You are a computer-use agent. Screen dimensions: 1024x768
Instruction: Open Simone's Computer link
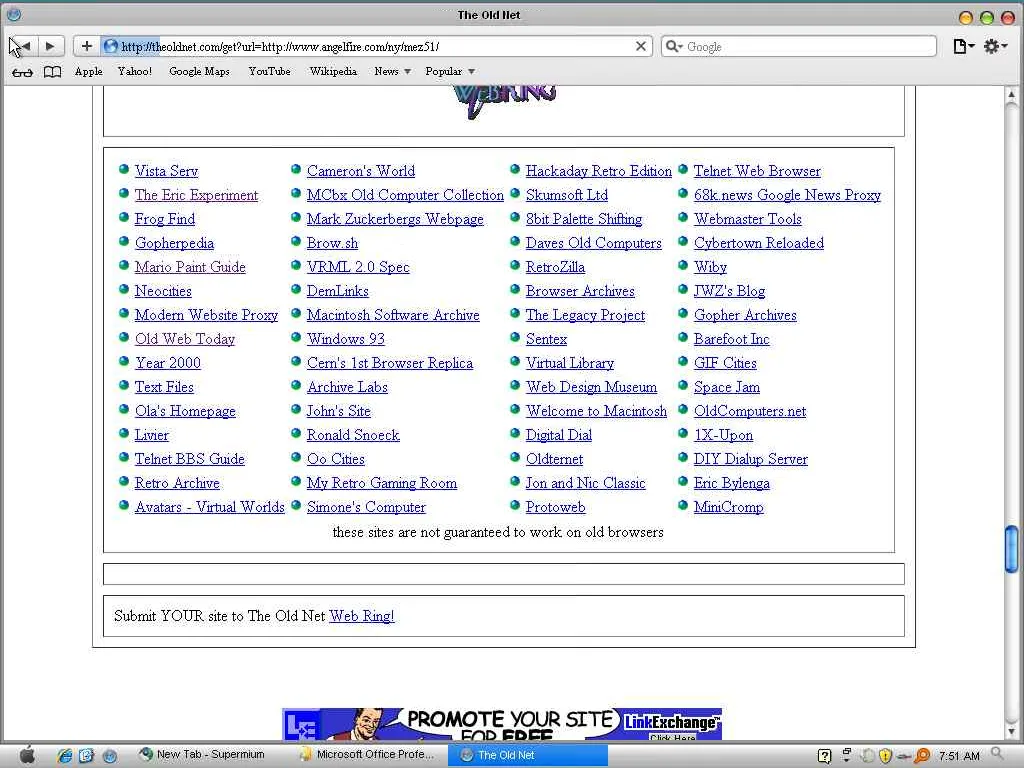point(366,507)
